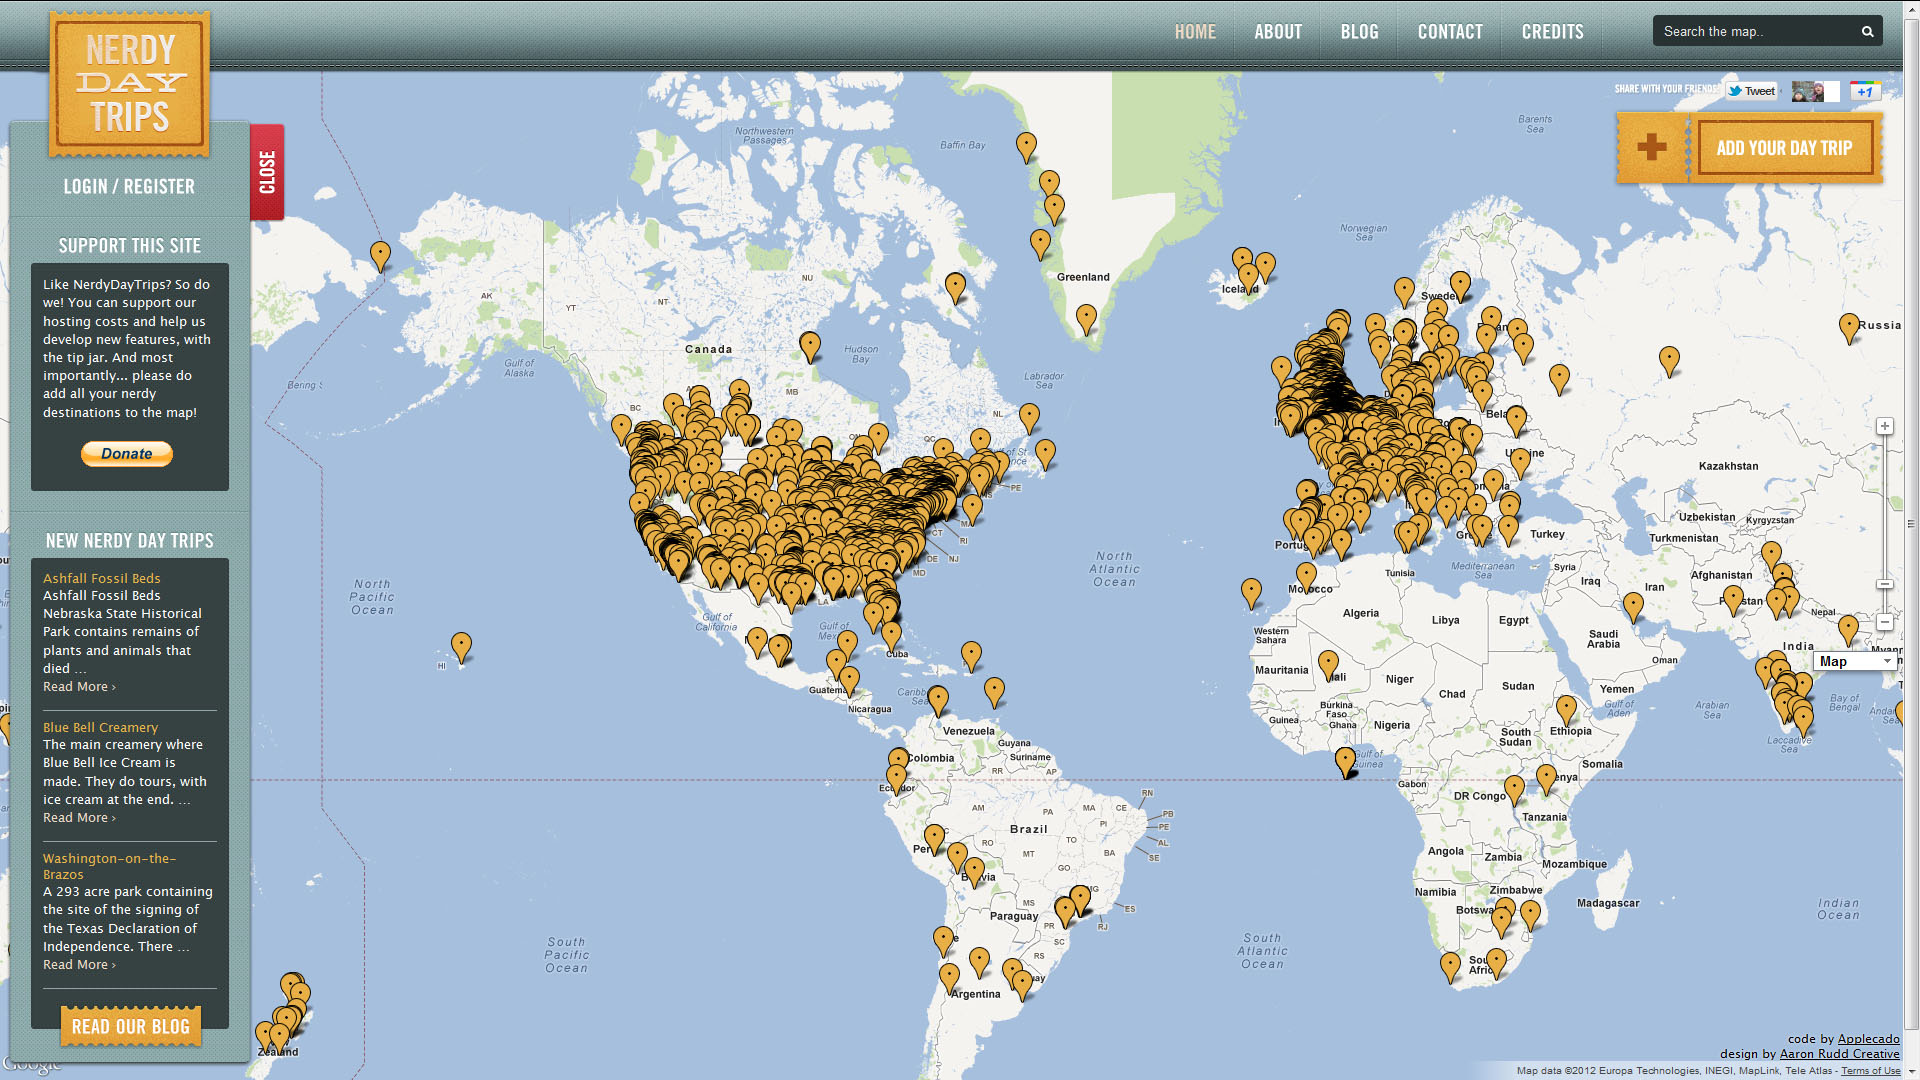
Task: Click the plus icon beside Add Your Day Trip
Action: tap(1652, 147)
